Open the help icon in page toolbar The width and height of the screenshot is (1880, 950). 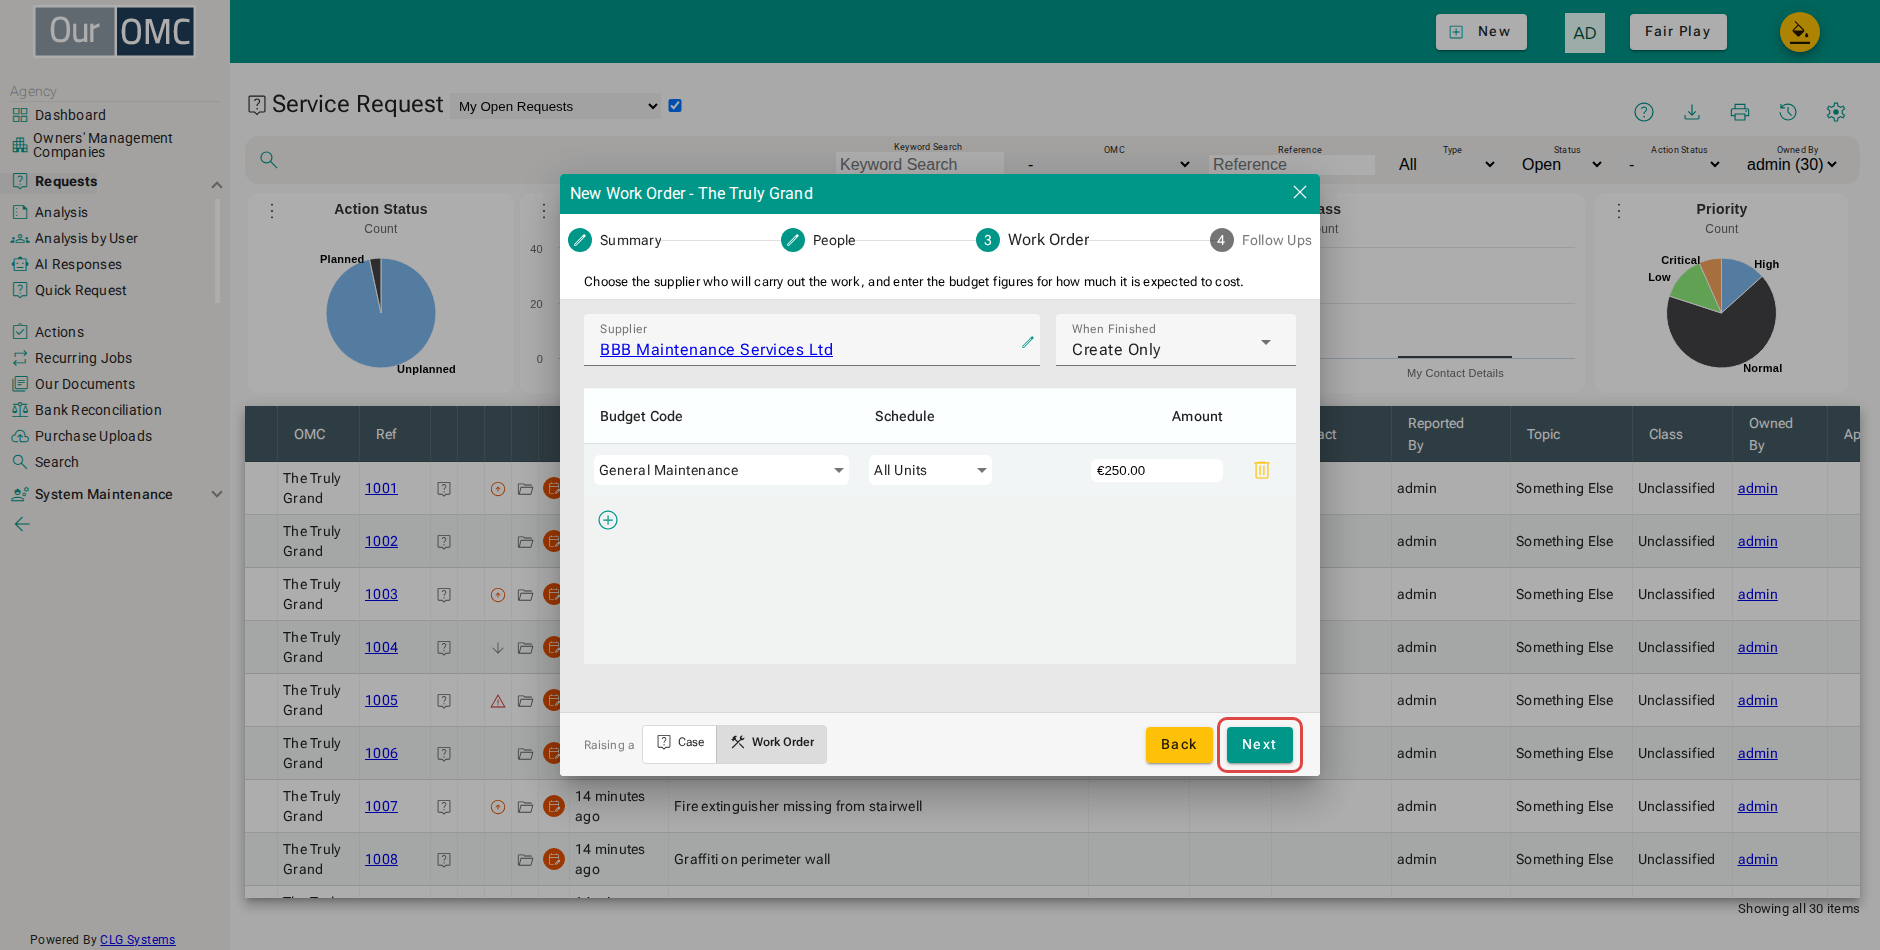[x=1644, y=112]
